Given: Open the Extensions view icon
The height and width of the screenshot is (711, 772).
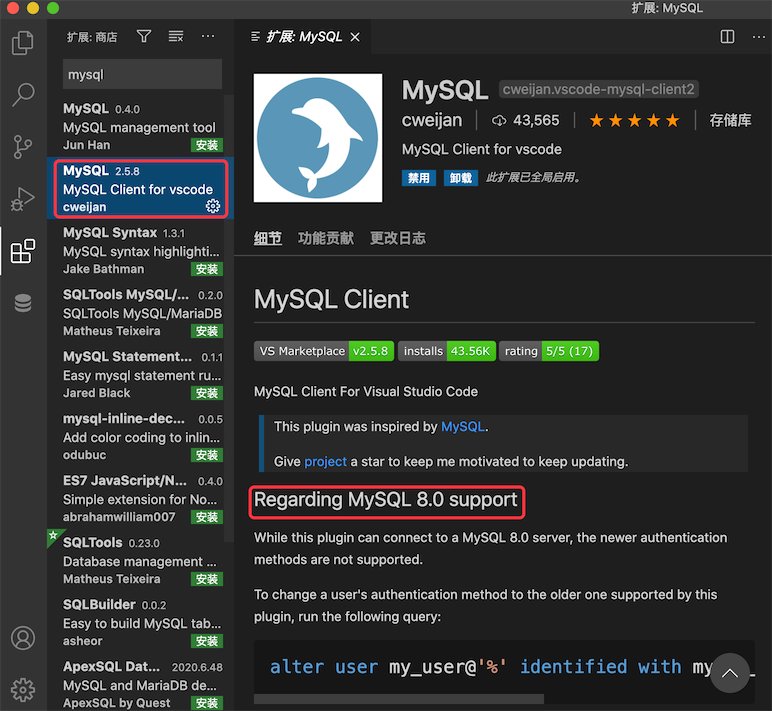Looking at the screenshot, I should point(23,251).
